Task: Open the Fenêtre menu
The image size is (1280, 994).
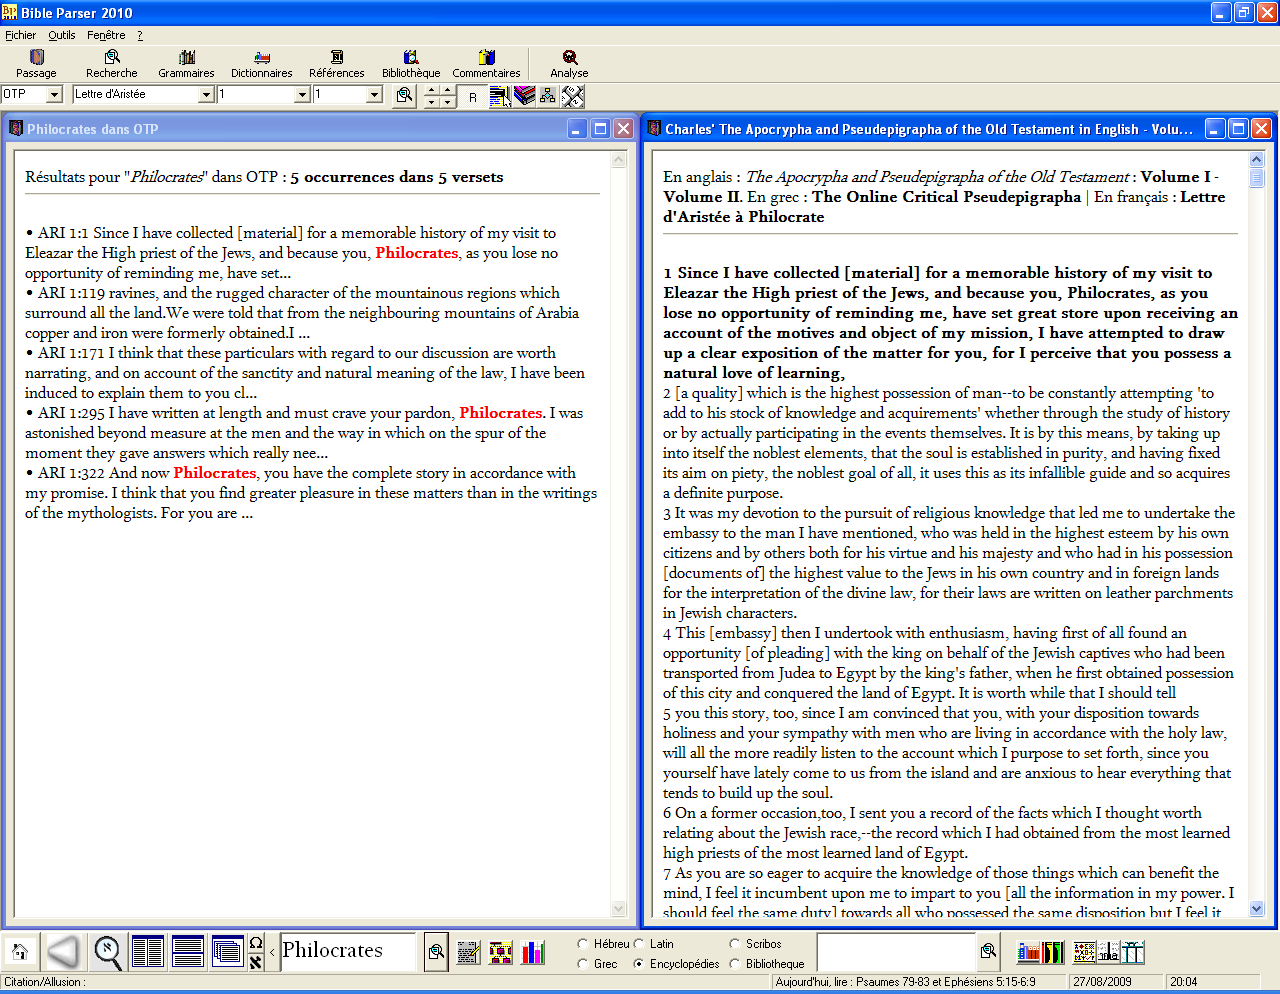Action: pos(106,35)
